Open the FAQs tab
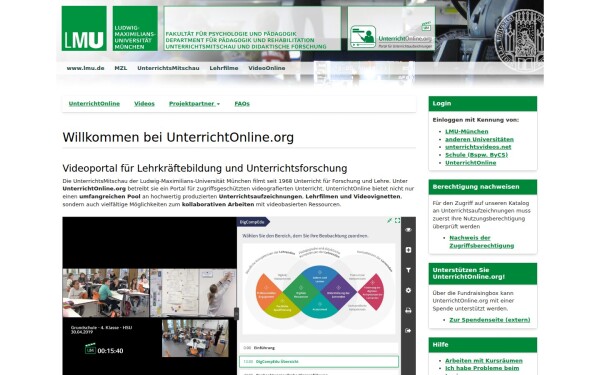This screenshot has height=375, width=600. [x=242, y=104]
